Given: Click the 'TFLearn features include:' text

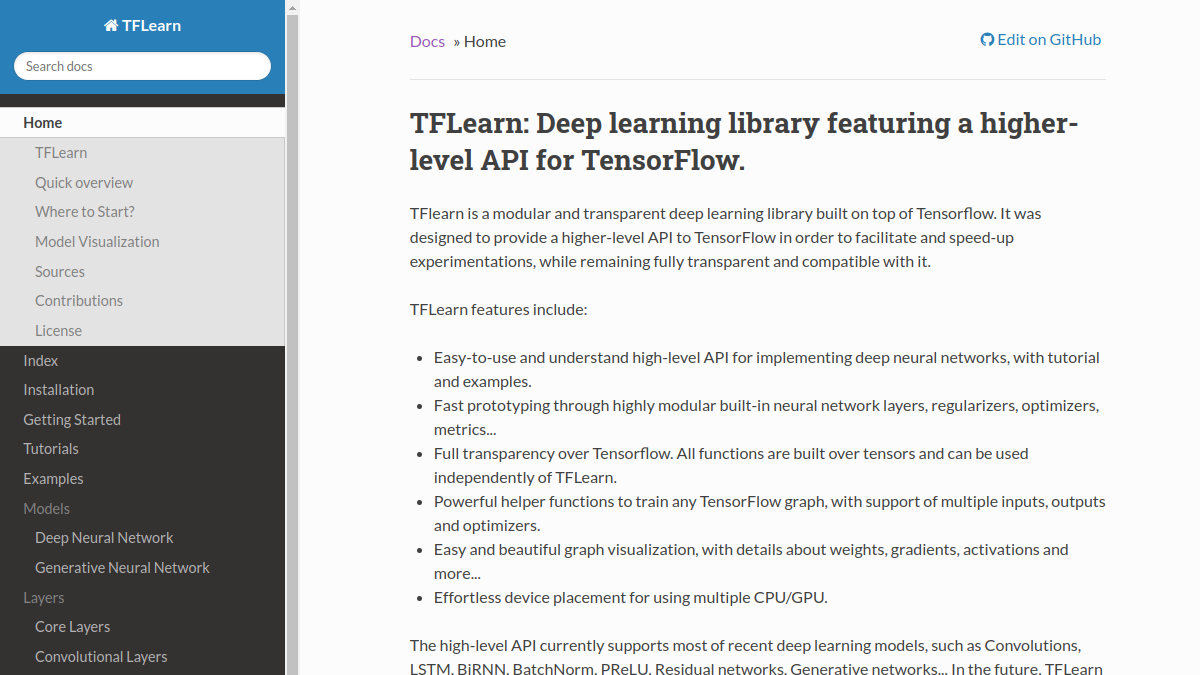Looking at the screenshot, I should click(x=499, y=310).
